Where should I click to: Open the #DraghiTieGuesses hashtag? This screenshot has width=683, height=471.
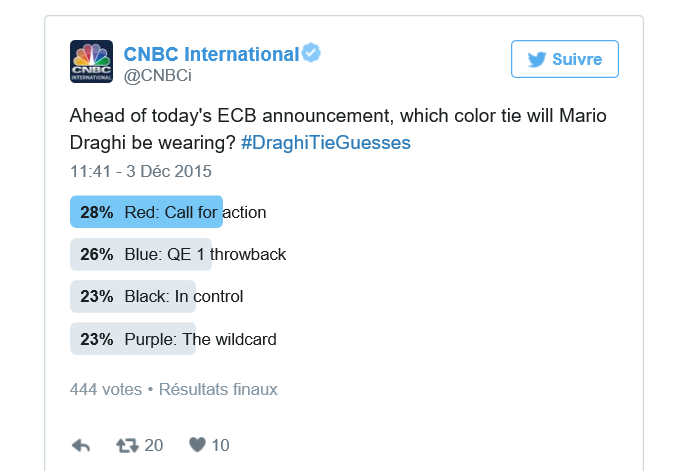(326, 143)
